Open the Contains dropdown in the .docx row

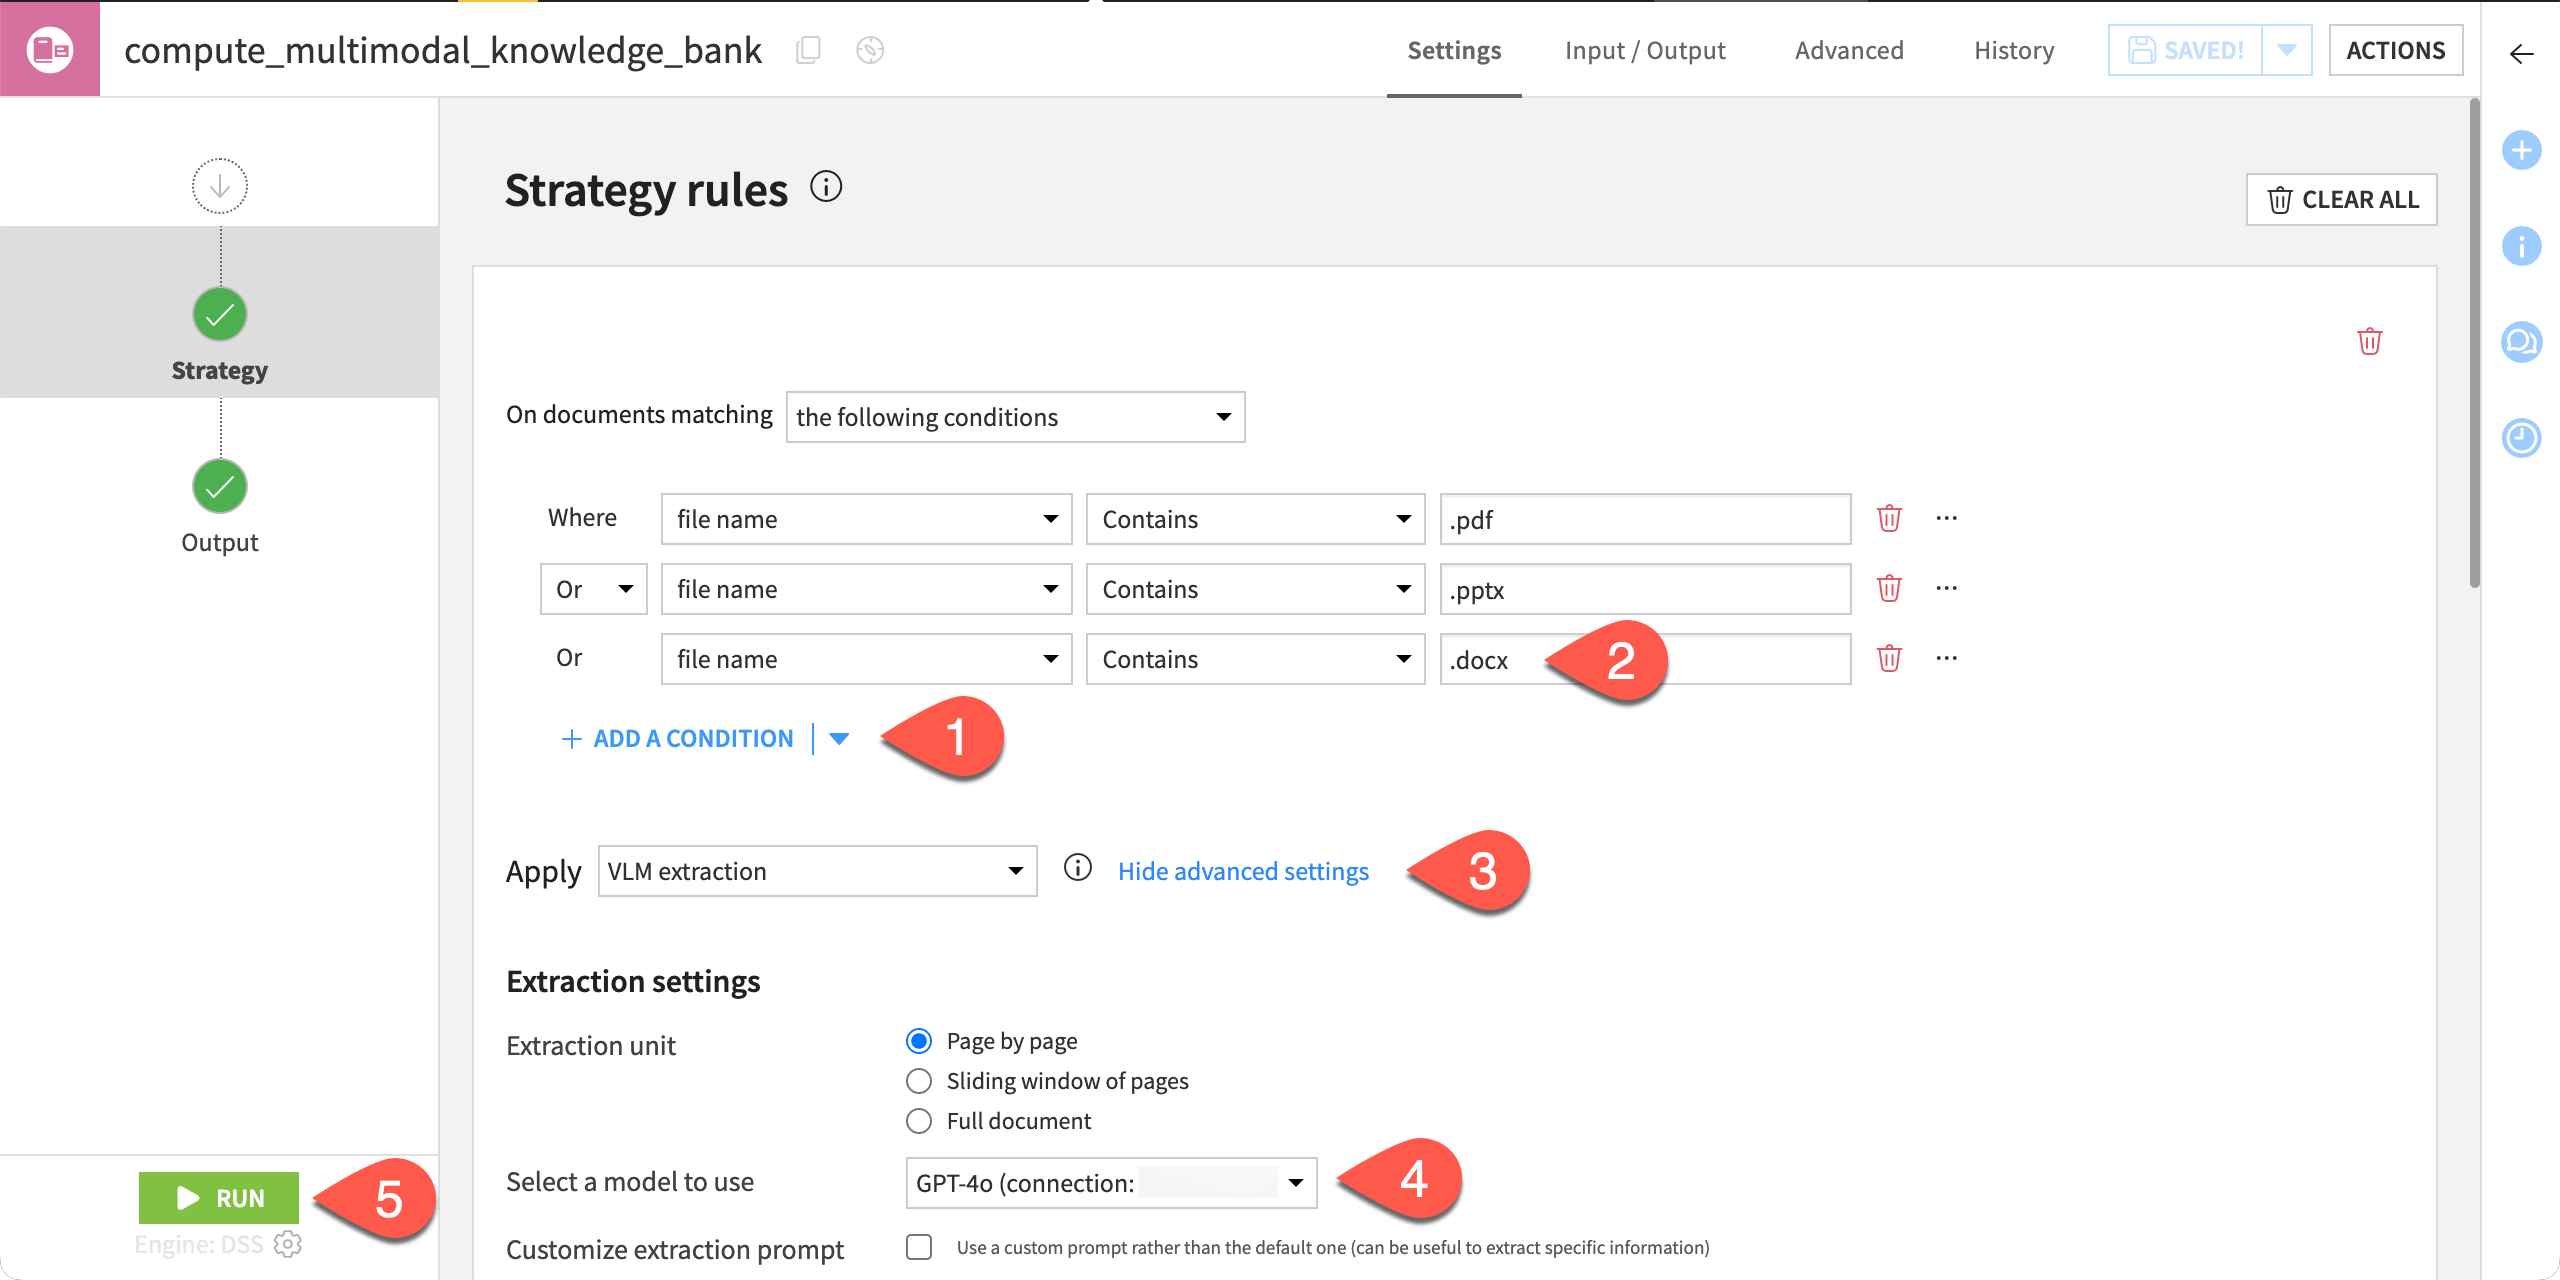[x=1255, y=659]
